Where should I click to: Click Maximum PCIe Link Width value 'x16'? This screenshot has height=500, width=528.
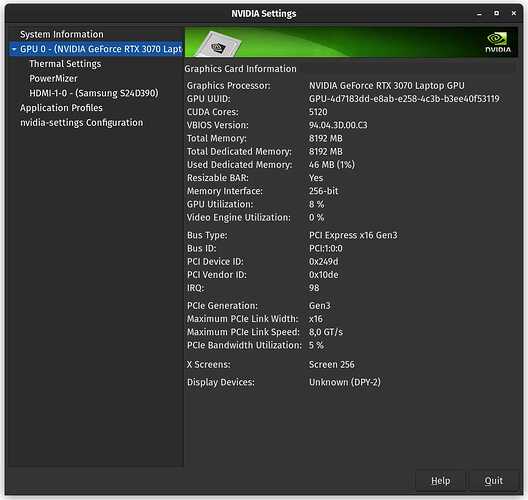click(x=316, y=319)
